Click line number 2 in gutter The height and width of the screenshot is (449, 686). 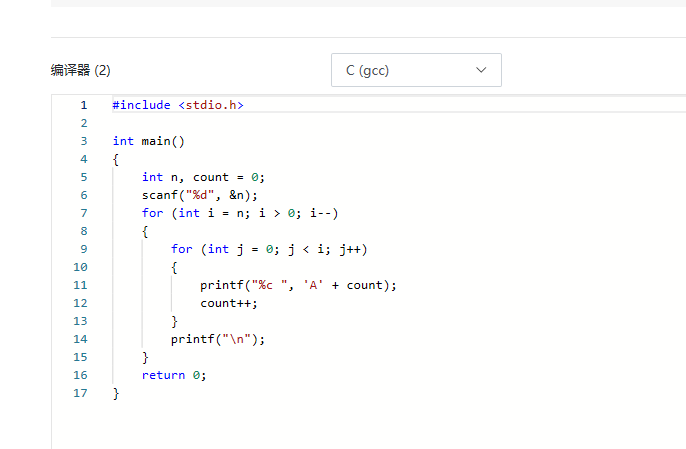pyautogui.click(x=84, y=123)
